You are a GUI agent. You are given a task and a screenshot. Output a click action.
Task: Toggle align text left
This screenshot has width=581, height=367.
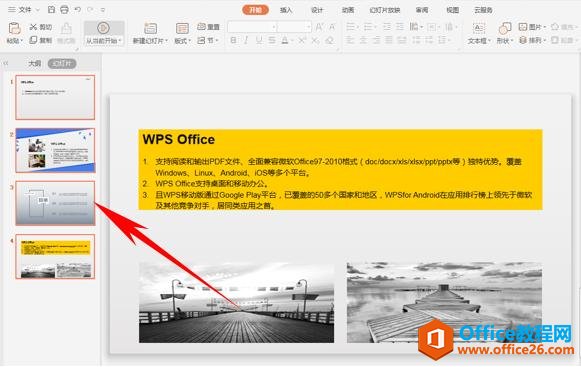[350, 40]
